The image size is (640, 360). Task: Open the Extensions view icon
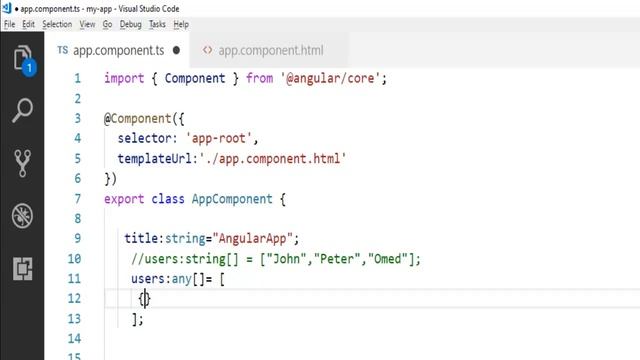[x=22, y=268]
